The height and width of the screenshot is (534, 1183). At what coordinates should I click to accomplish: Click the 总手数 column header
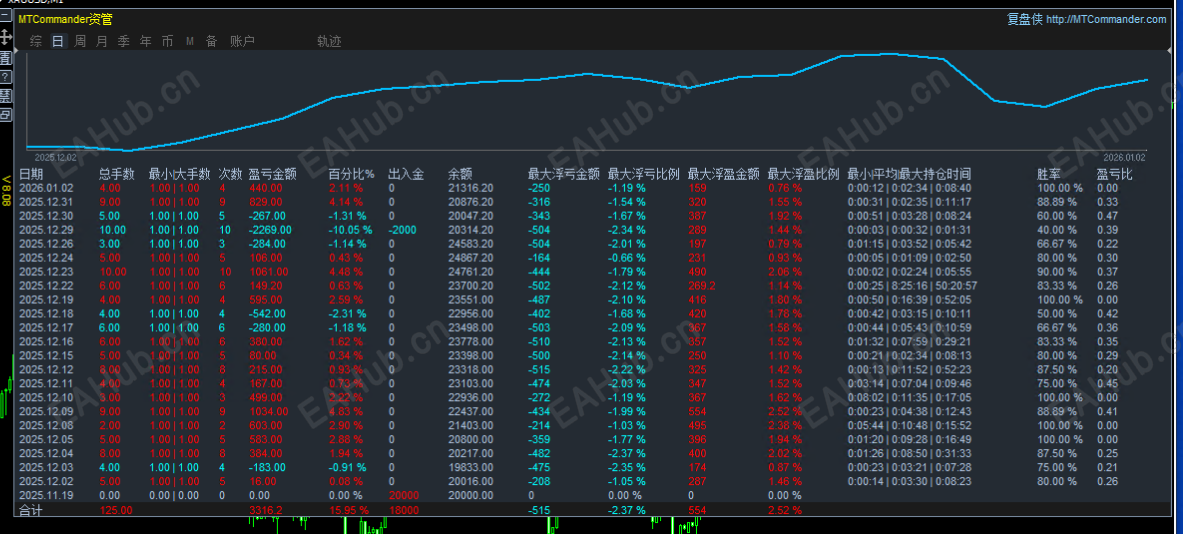tap(117, 174)
